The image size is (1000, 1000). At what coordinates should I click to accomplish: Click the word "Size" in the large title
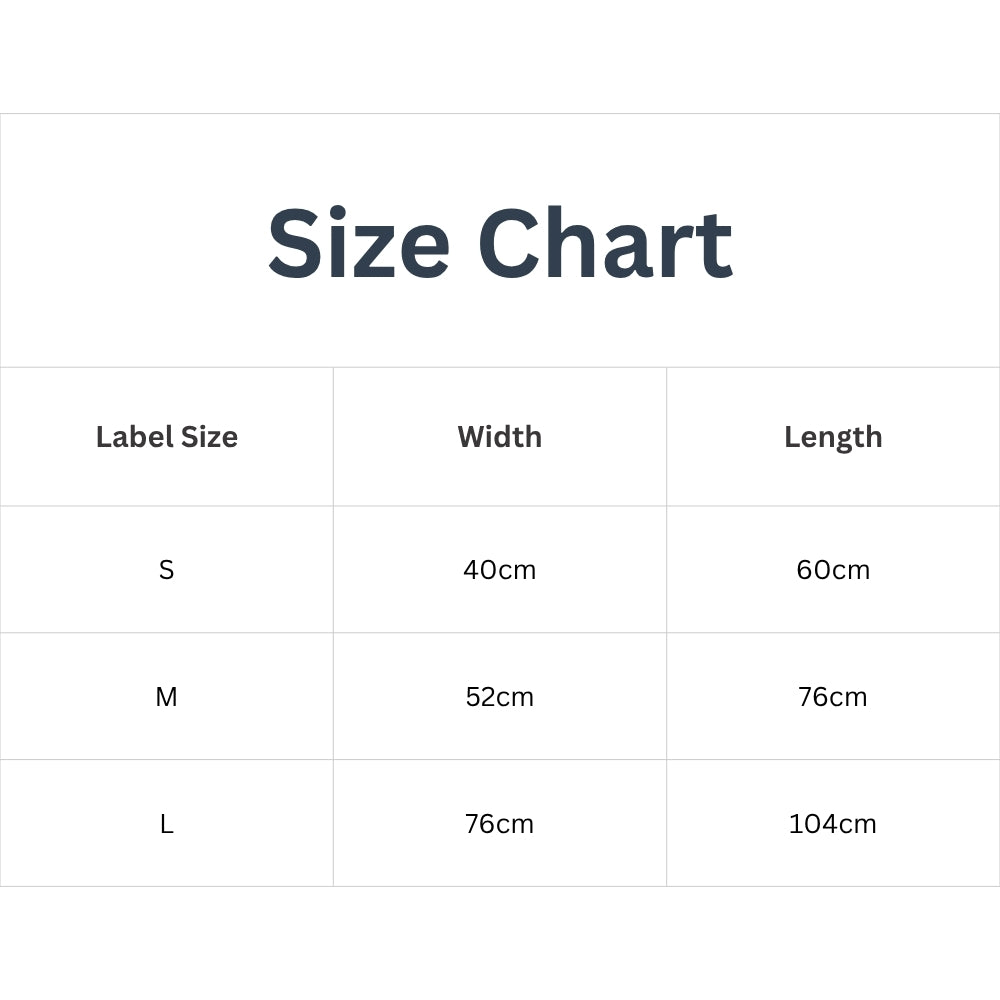[x=358, y=245]
